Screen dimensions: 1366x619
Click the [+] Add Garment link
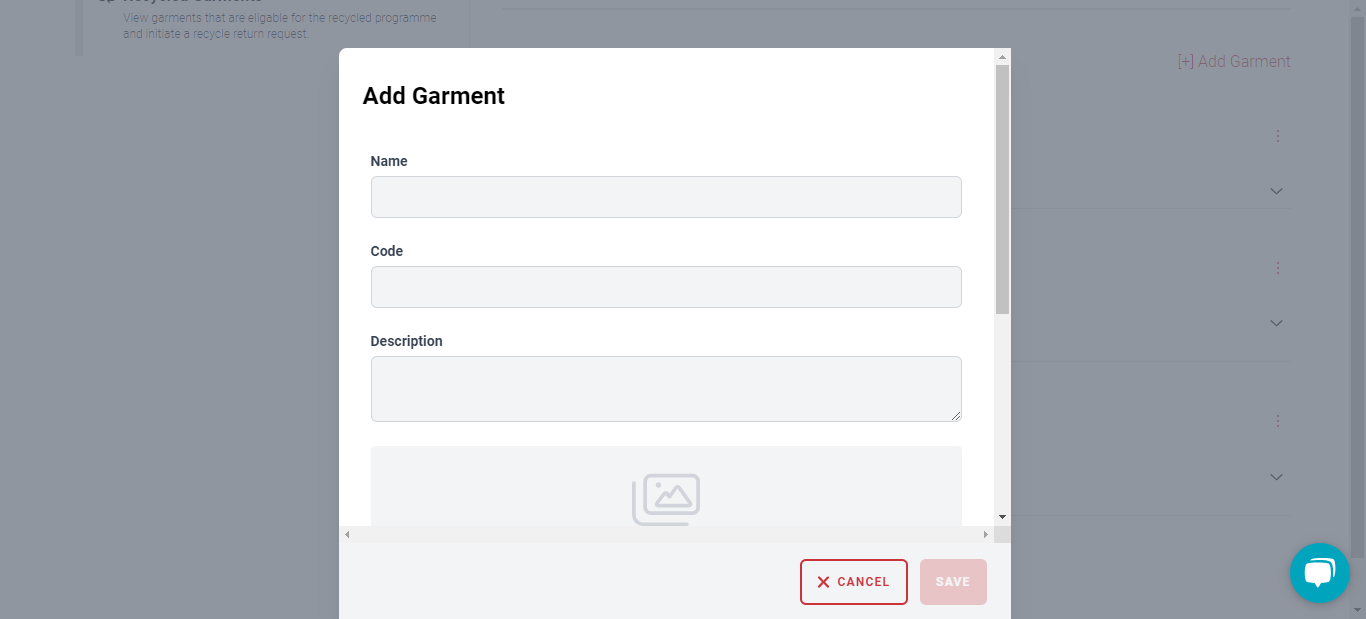point(1234,62)
